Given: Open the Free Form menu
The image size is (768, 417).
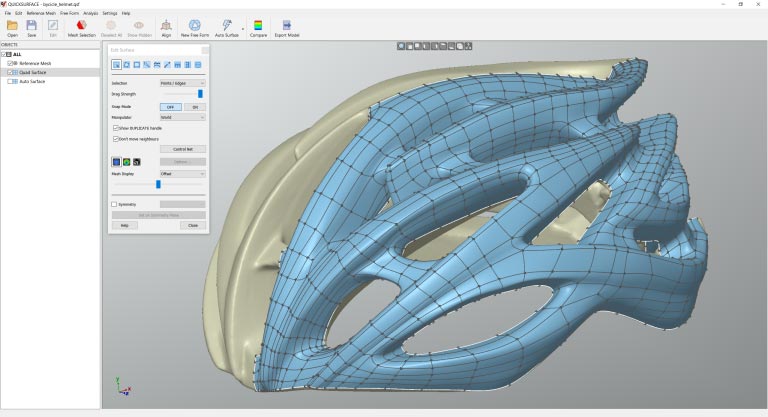Looking at the screenshot, I should pyautogui.click(x=69, y=13).
